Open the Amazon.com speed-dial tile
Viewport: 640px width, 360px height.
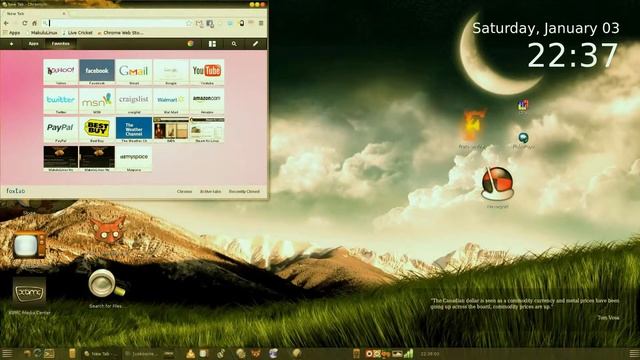pos(207,101)
